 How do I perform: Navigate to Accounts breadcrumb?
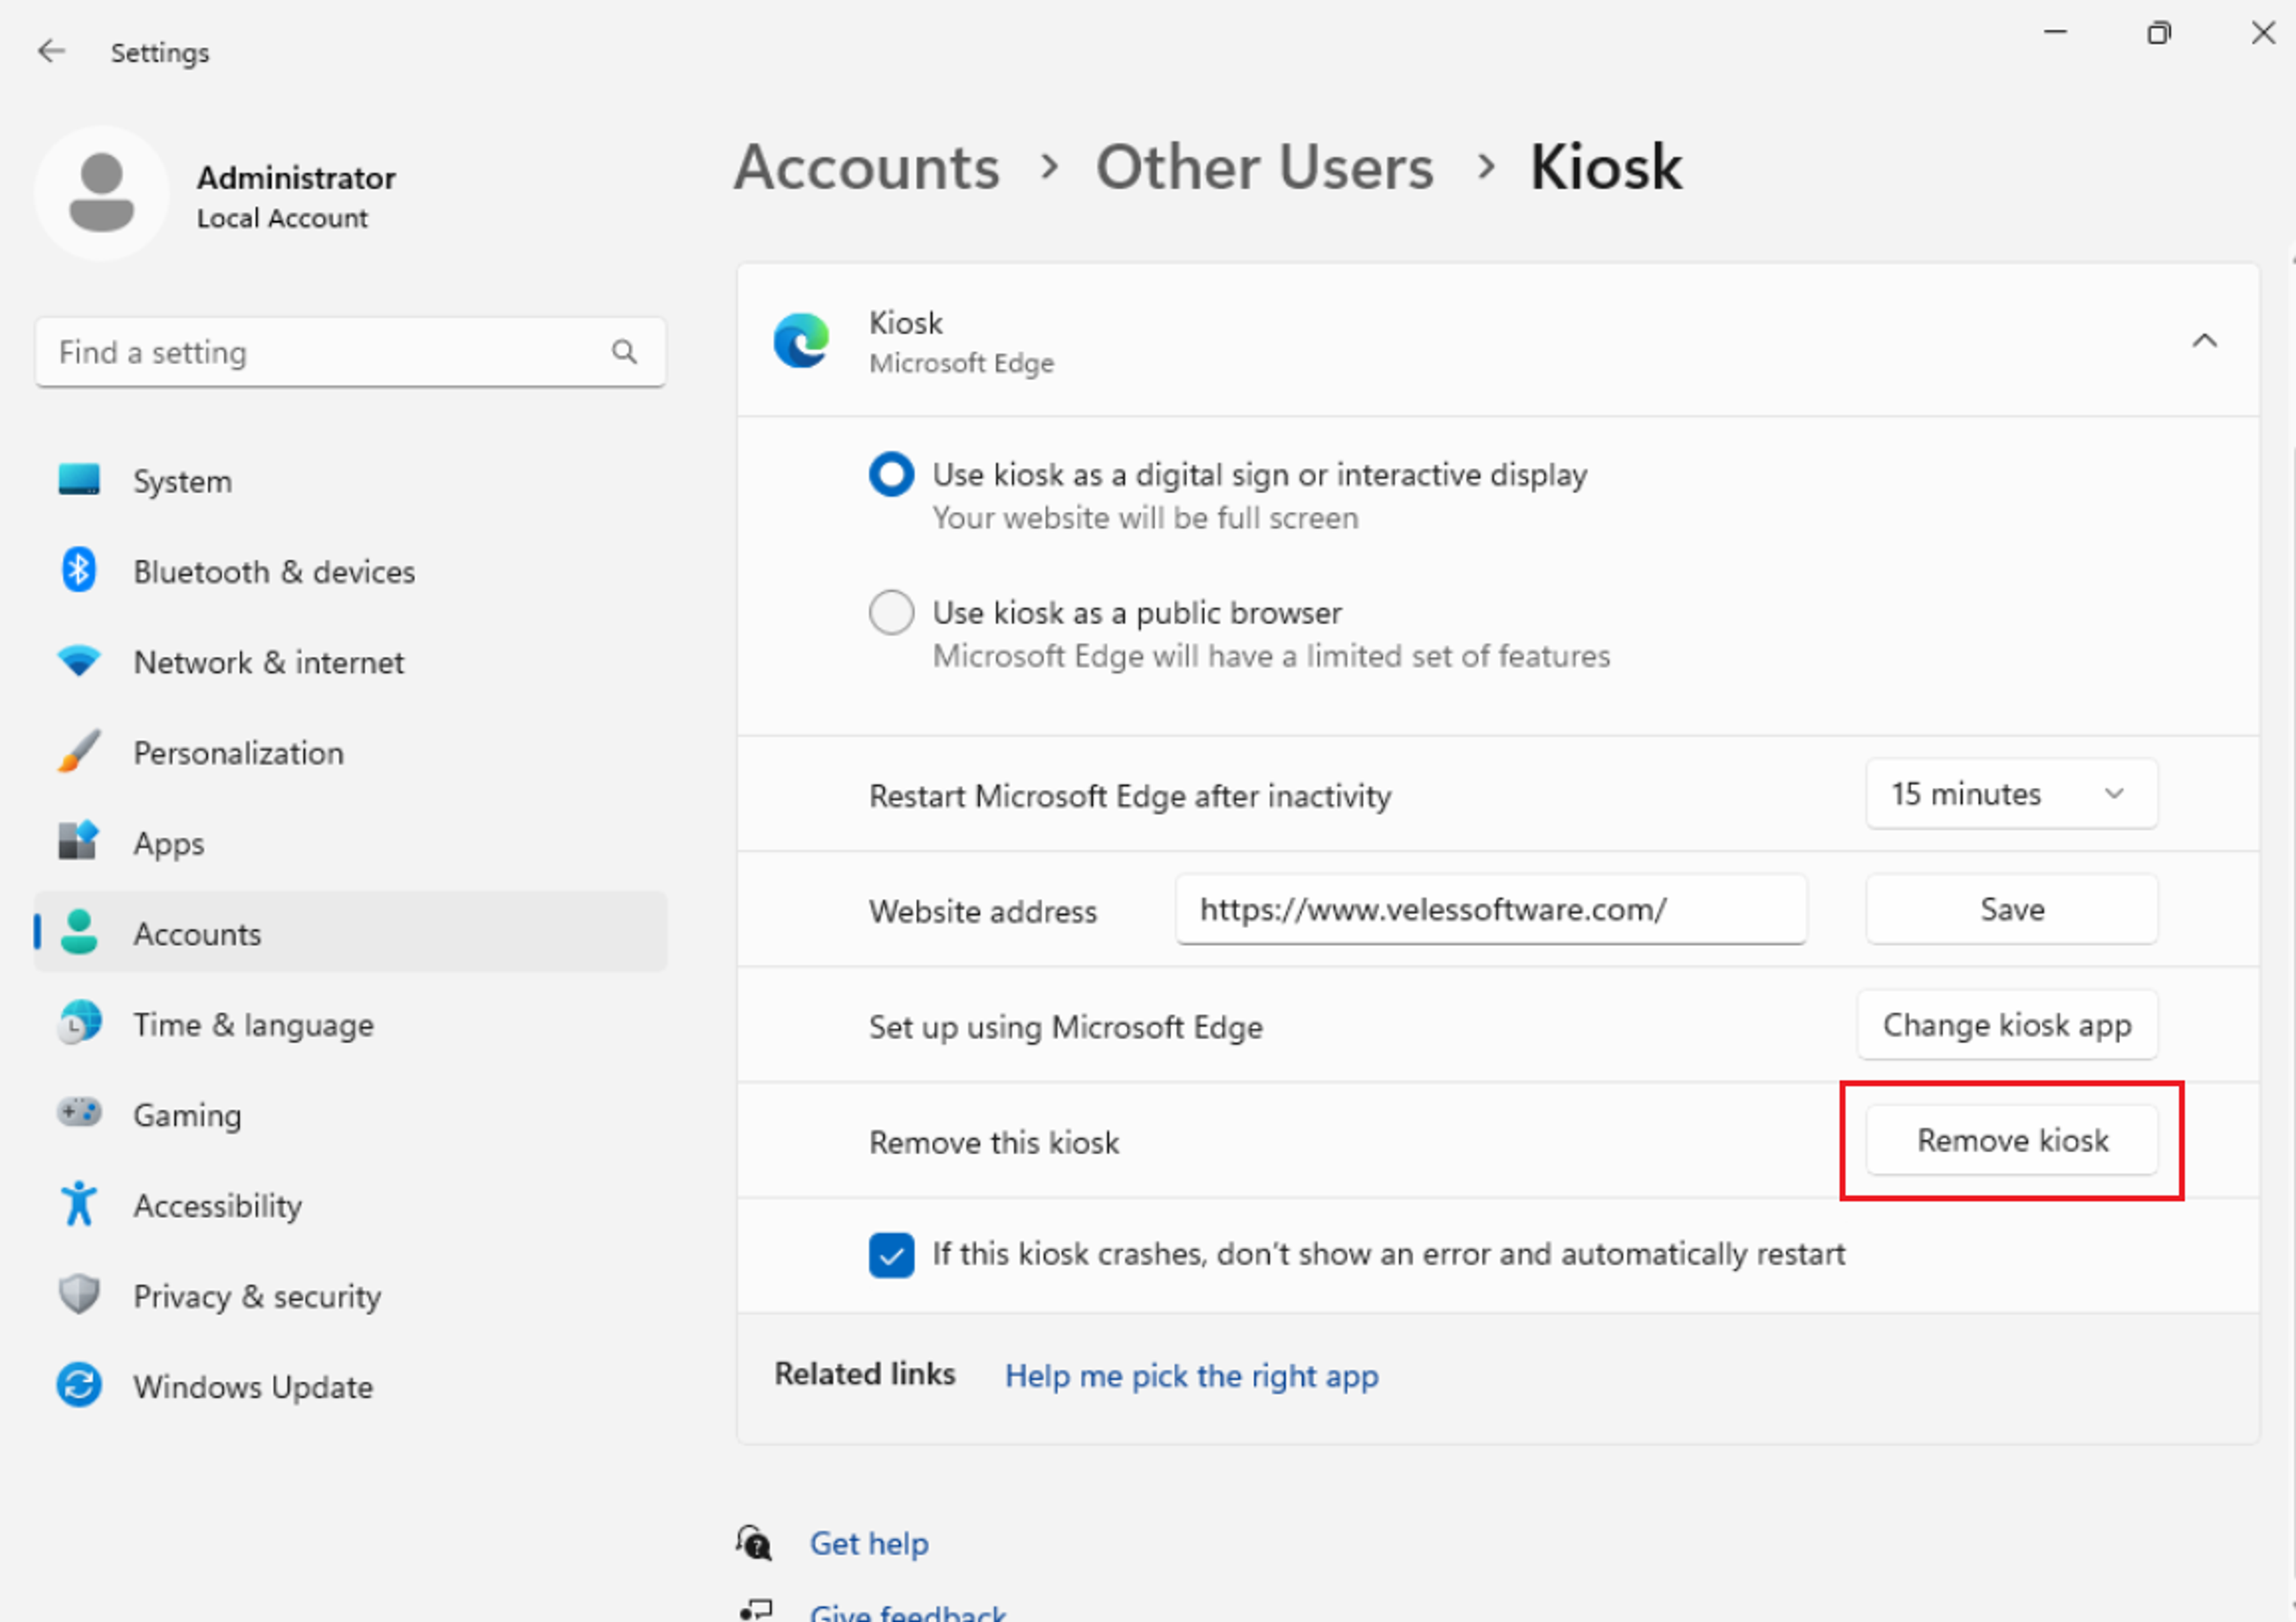[866, 166]
